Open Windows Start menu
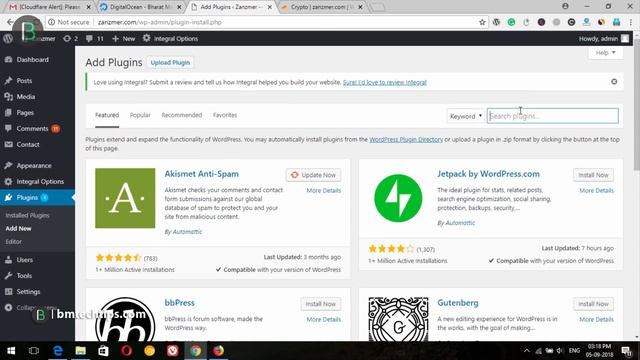This screenshot has width=640, height=360. [x=11, y=351]
